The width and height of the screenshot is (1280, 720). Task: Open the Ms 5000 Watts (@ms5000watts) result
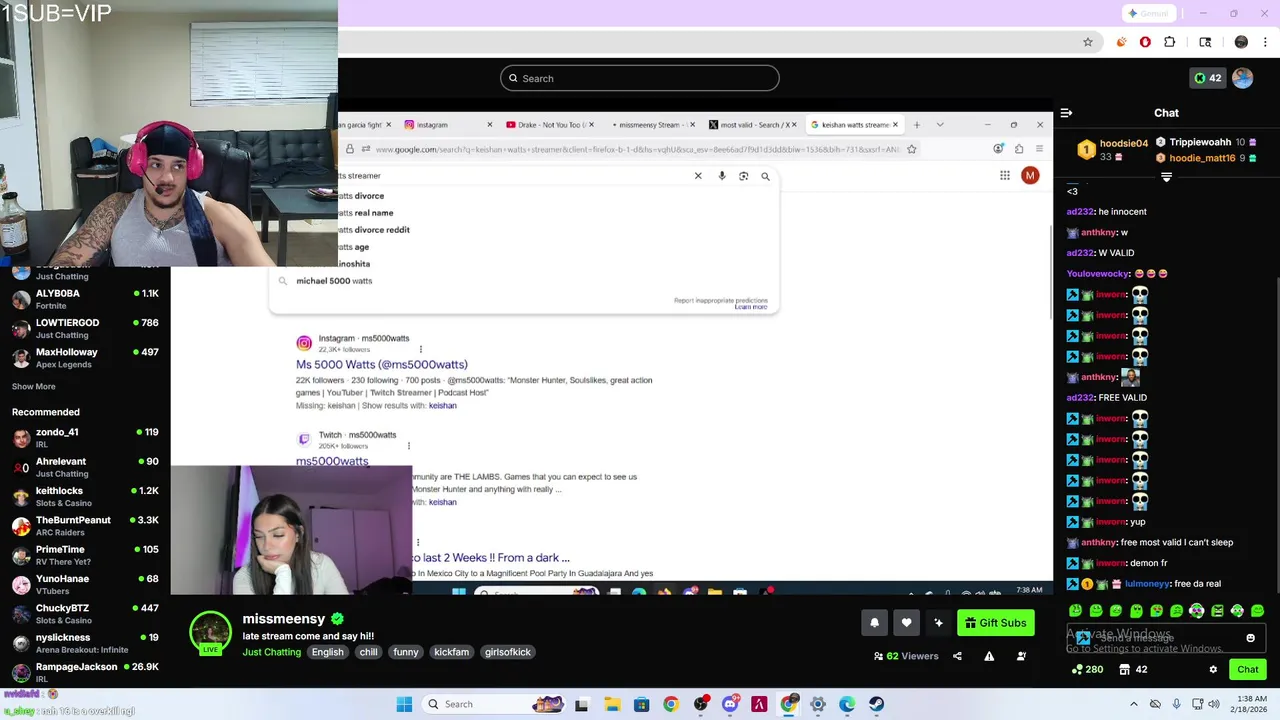pyautogui.click(x=382, y=365)
